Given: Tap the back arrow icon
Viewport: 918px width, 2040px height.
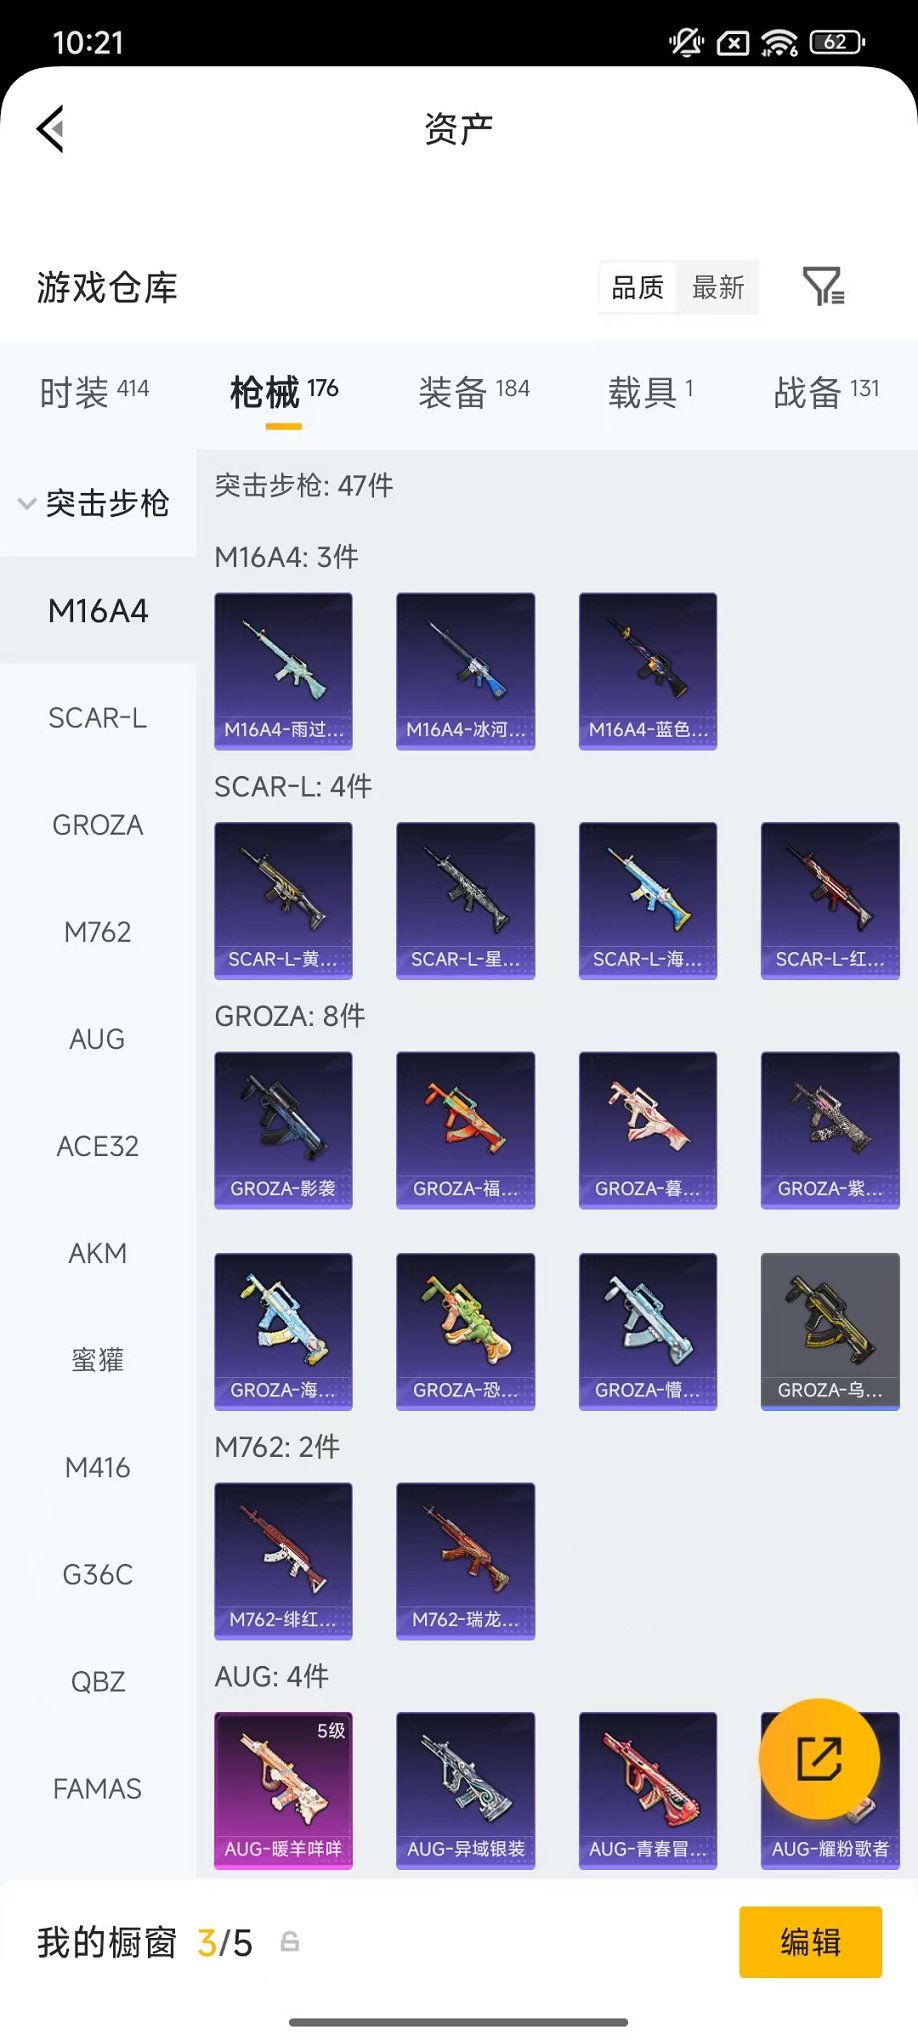Looking at the screenshot, I should (x=51, y=128).
